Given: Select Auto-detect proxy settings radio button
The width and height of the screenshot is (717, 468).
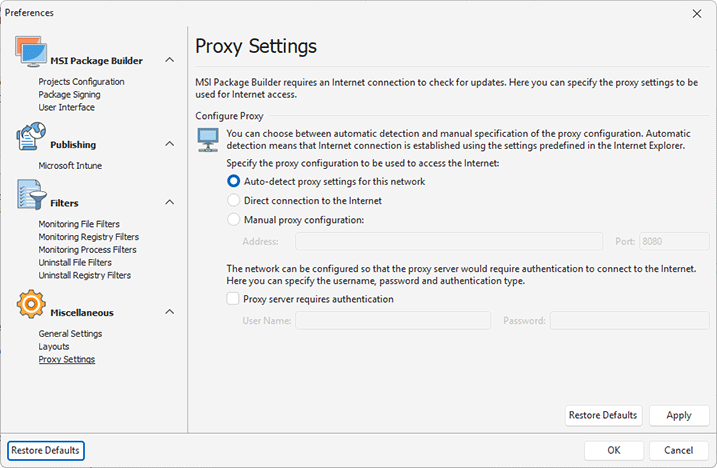Looking at the screenshot, I should tap(234, 182).
